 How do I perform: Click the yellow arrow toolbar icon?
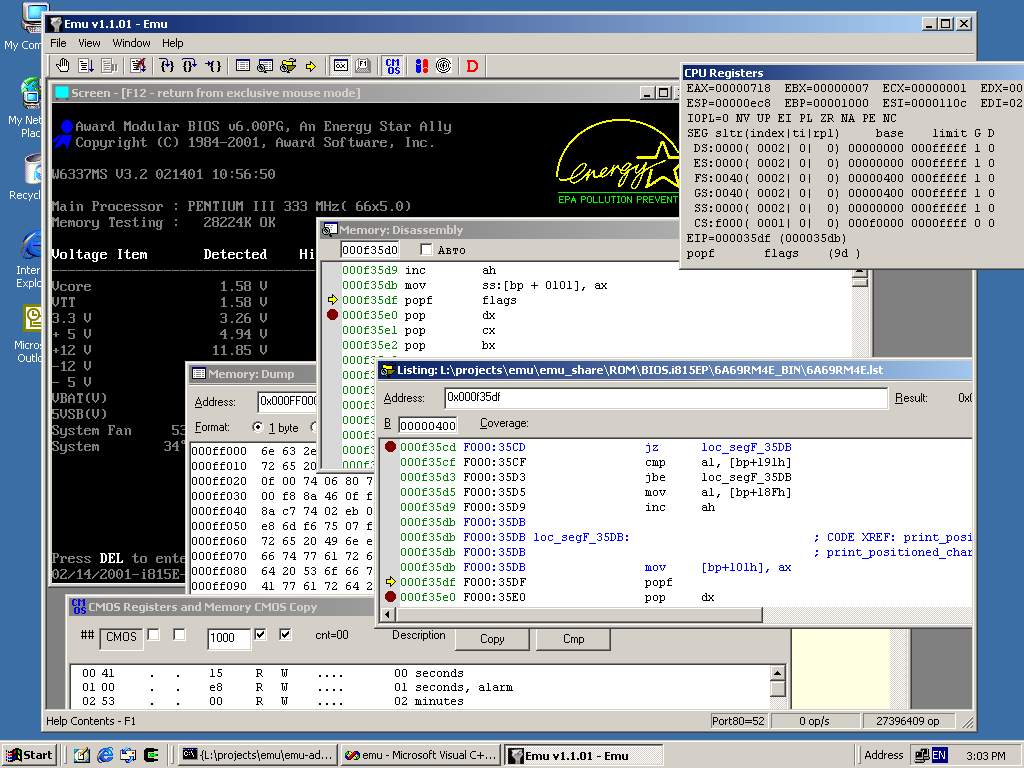311,66
